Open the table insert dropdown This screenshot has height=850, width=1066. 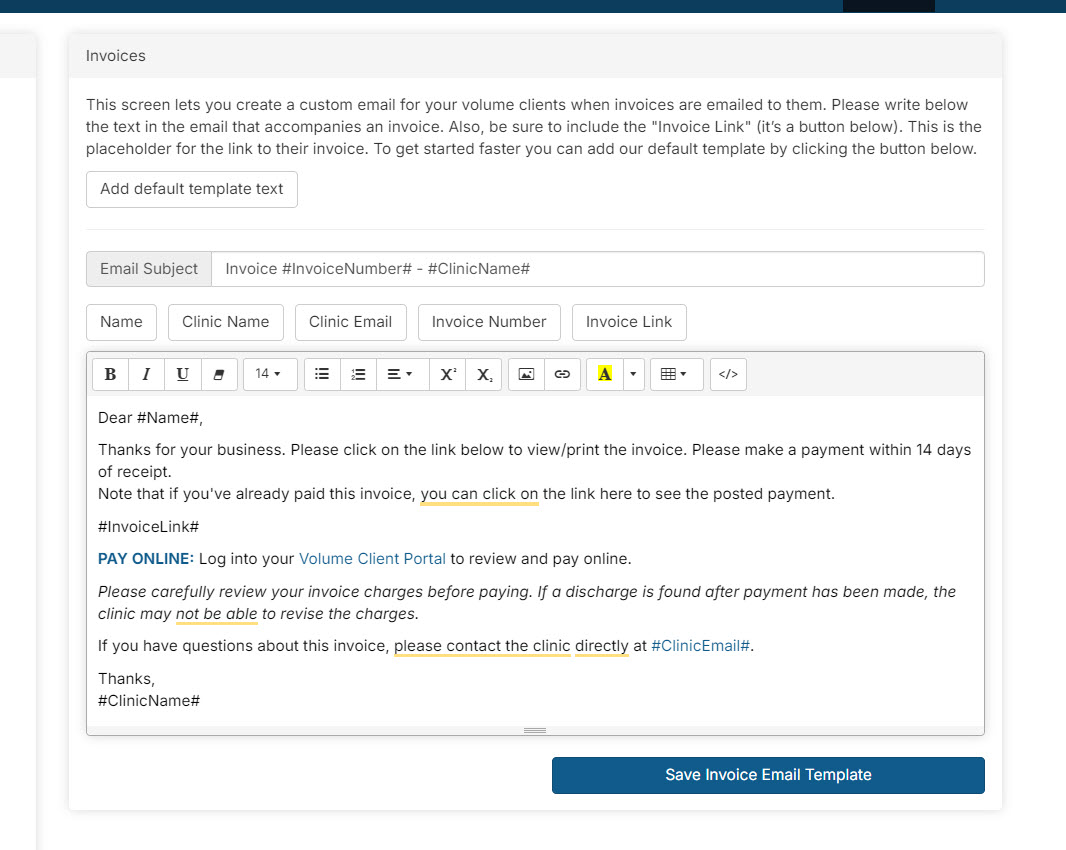pyautogui.click(x=676, y=374)
